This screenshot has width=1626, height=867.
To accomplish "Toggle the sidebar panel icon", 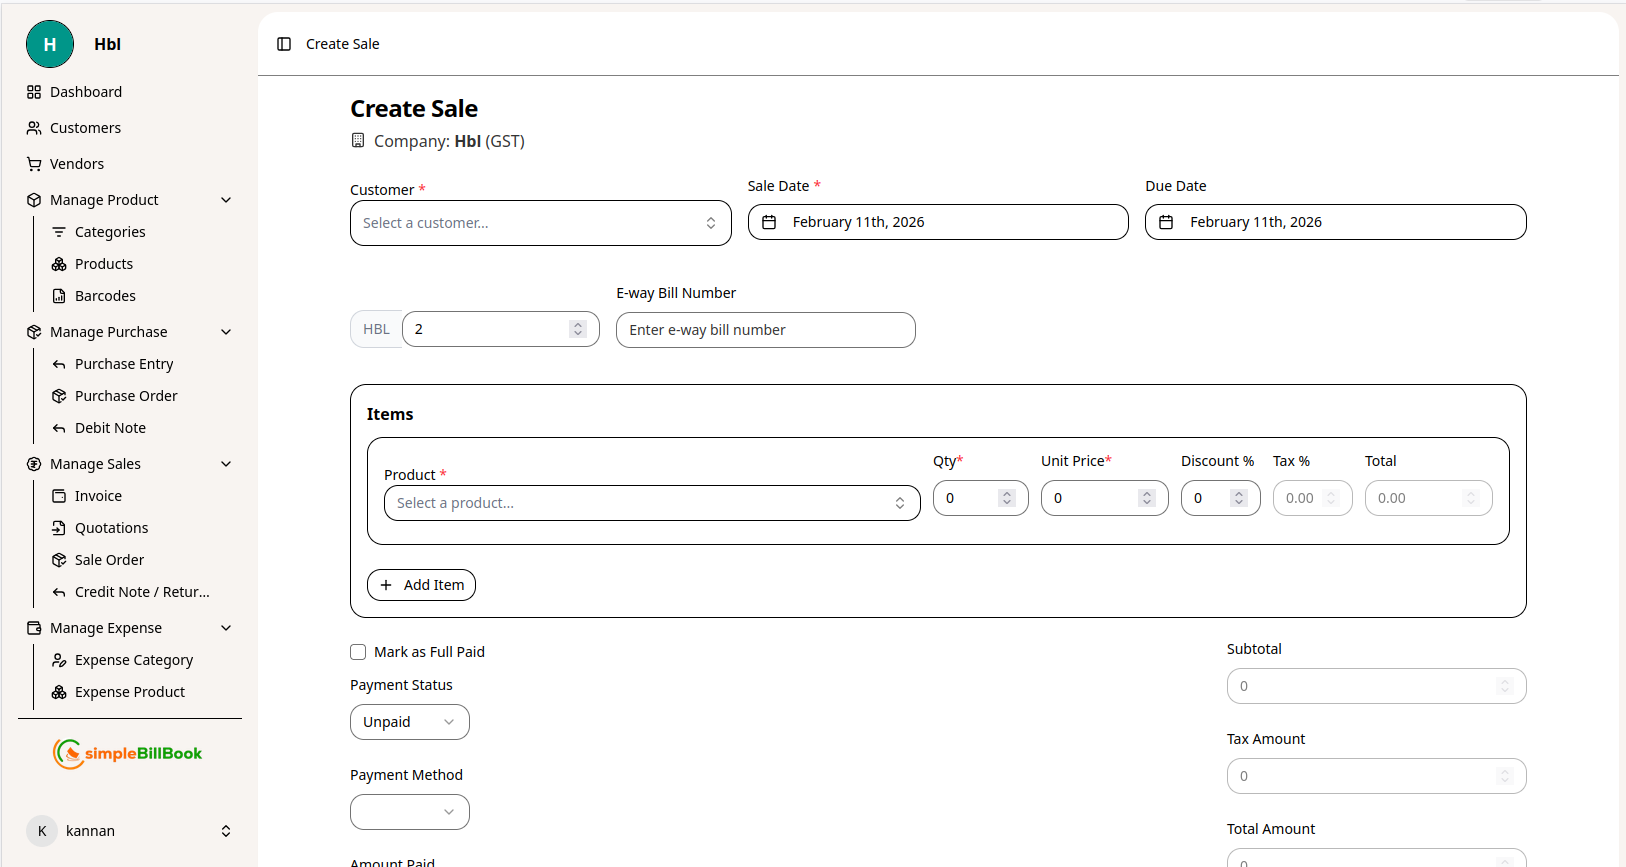I will point(284,44).
